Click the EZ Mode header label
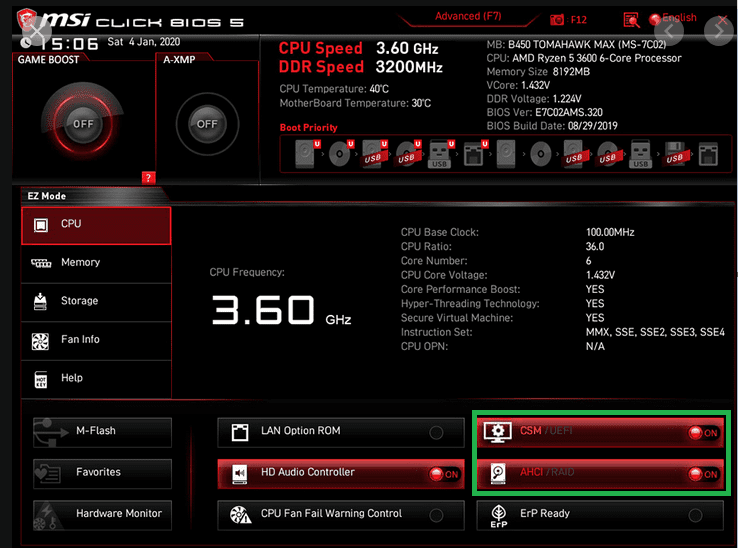 point(47,196)
